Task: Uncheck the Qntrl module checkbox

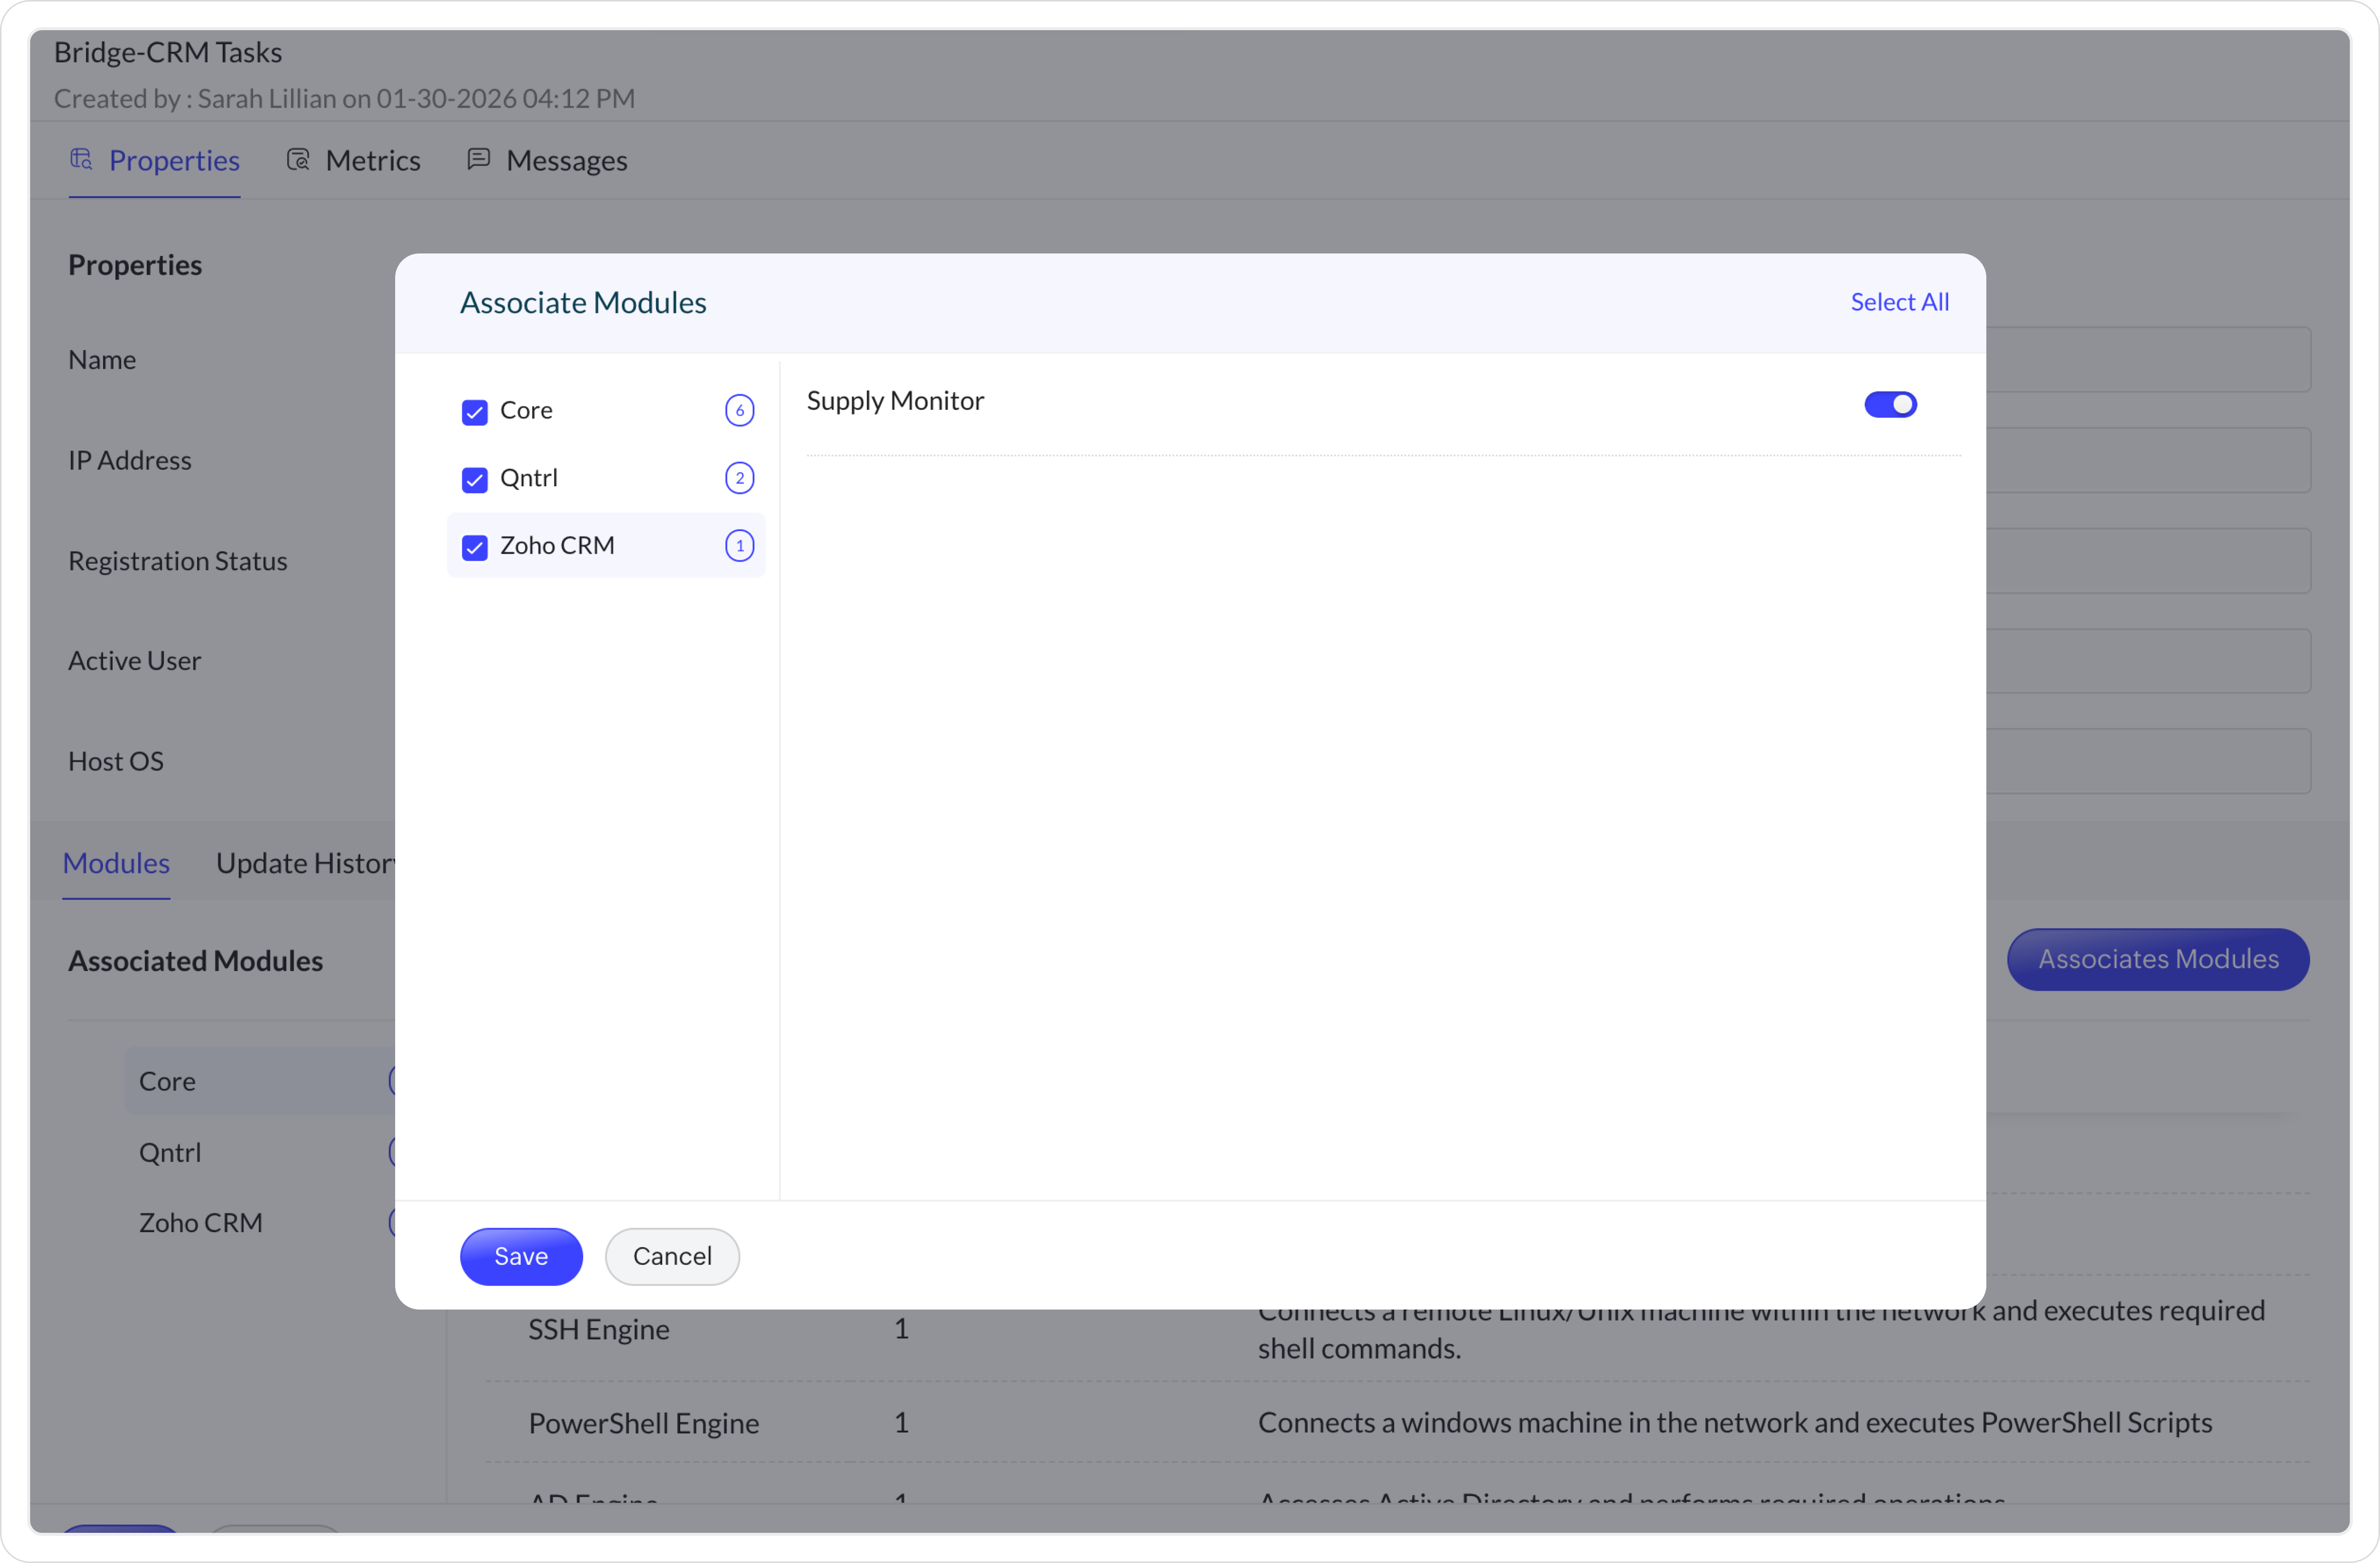Action: [475, 480]
